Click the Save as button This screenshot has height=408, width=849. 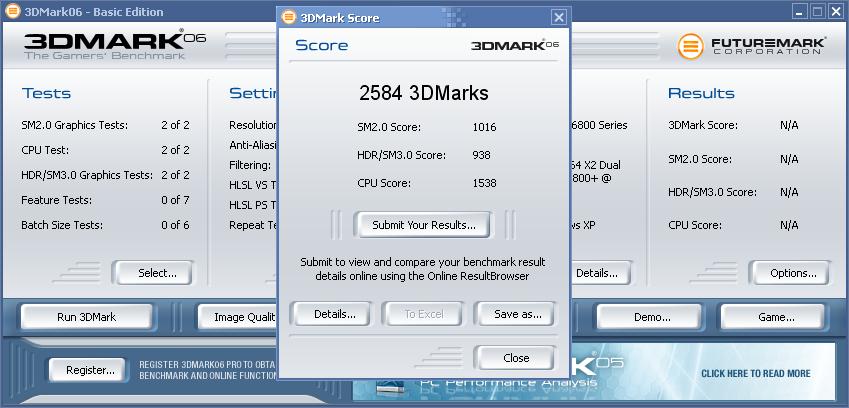[x=517, y=314]
